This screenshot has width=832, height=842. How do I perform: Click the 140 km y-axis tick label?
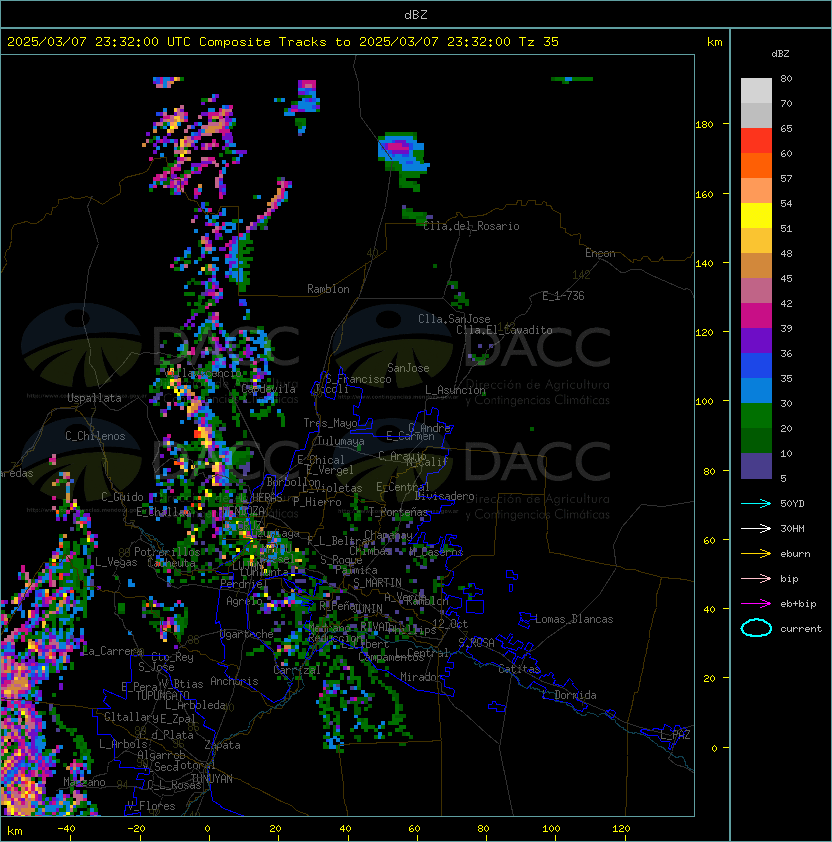point(704,263)
